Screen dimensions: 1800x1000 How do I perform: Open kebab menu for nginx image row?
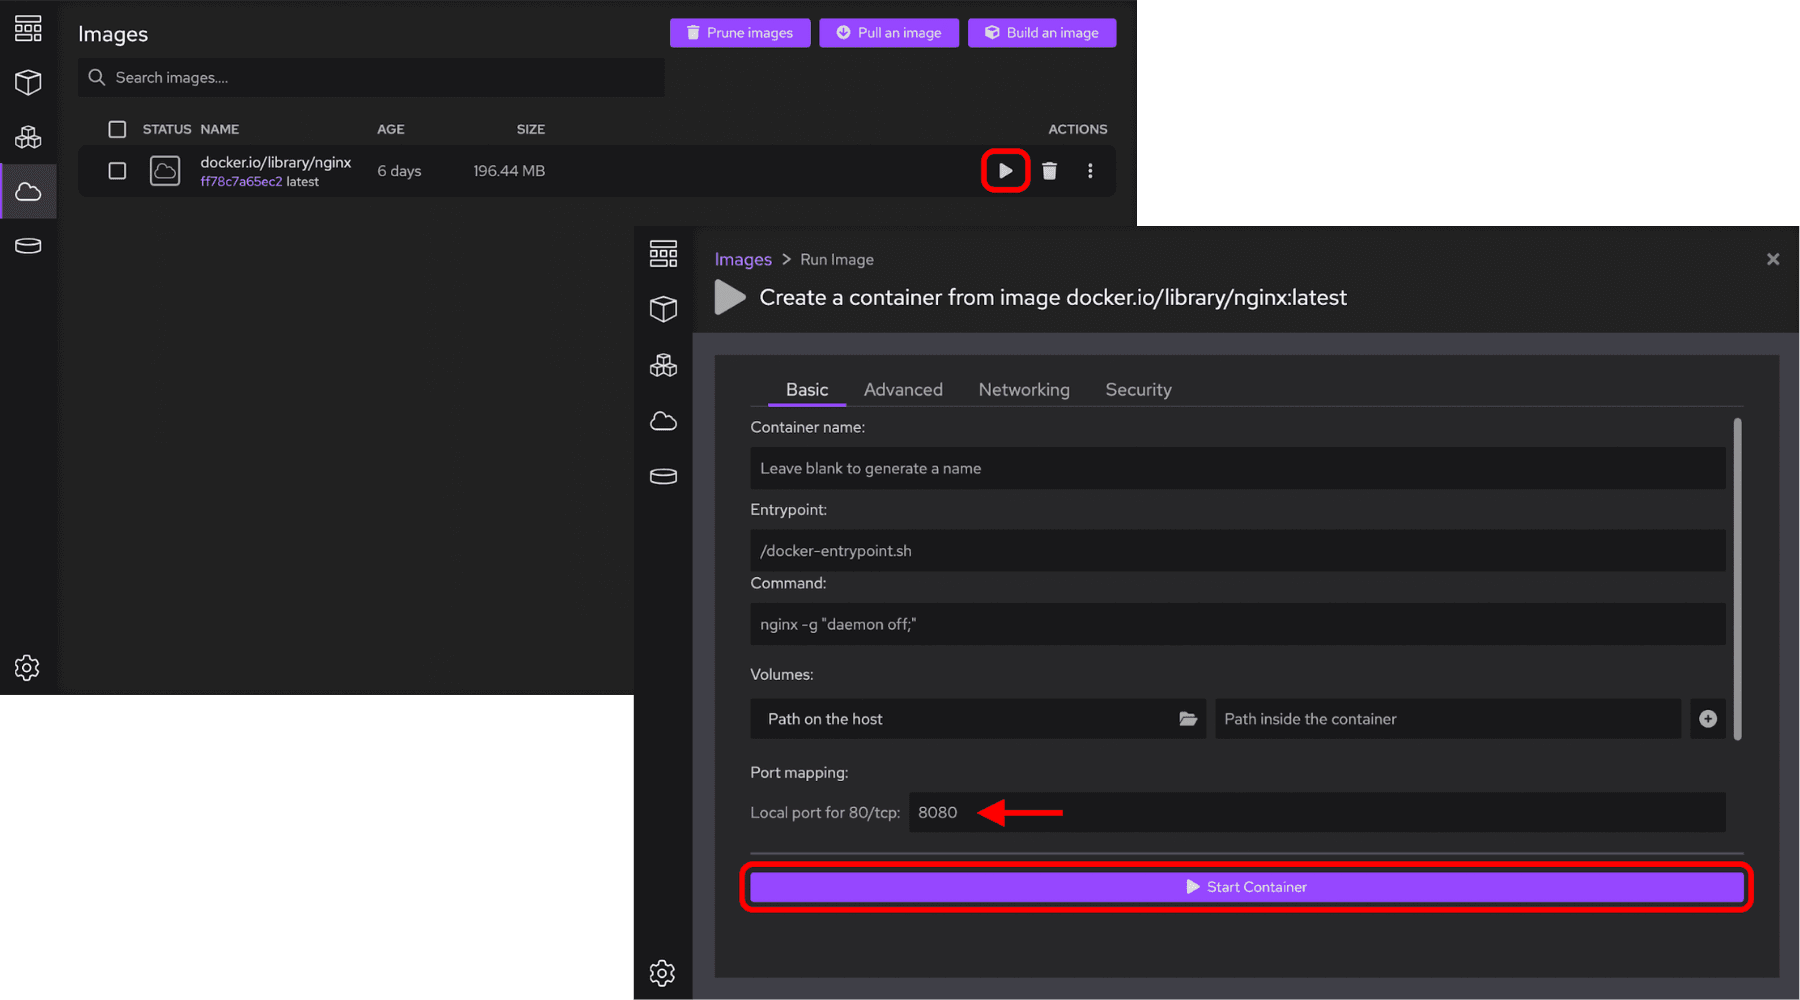(1090, 171)
